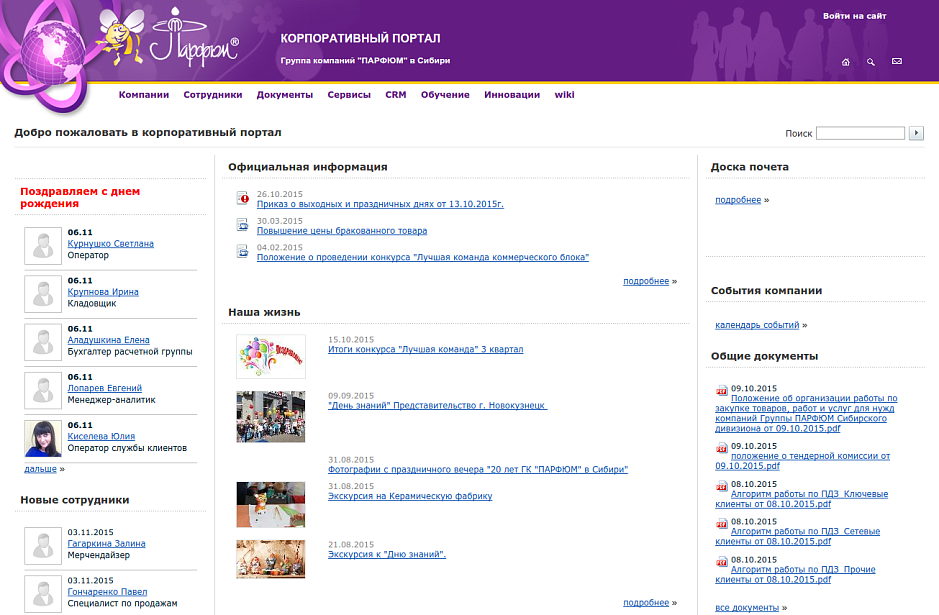
Task: Click the avatar placeholder of Гагаркина Залина
Action: tap(43, 546)
